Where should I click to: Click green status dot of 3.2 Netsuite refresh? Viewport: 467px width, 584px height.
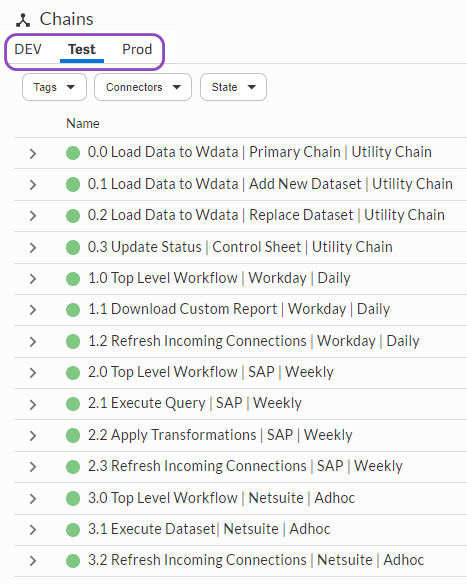(73, 561)
